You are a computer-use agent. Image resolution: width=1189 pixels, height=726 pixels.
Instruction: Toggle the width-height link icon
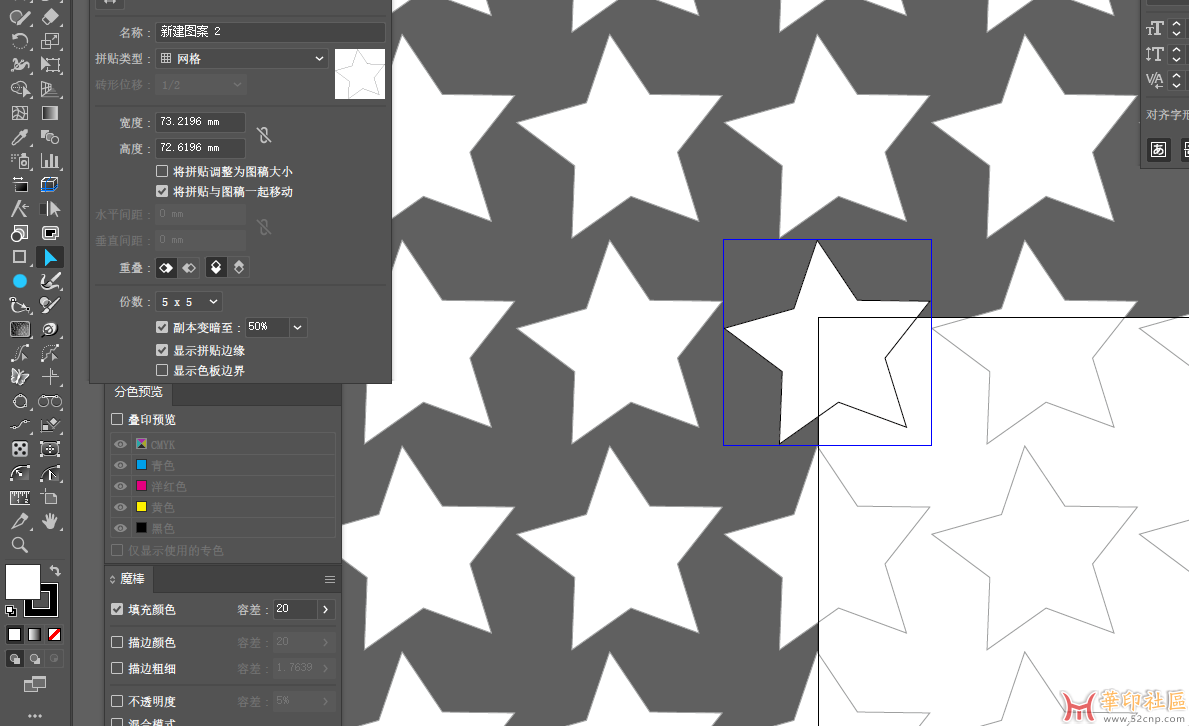(x=264, y=135)
